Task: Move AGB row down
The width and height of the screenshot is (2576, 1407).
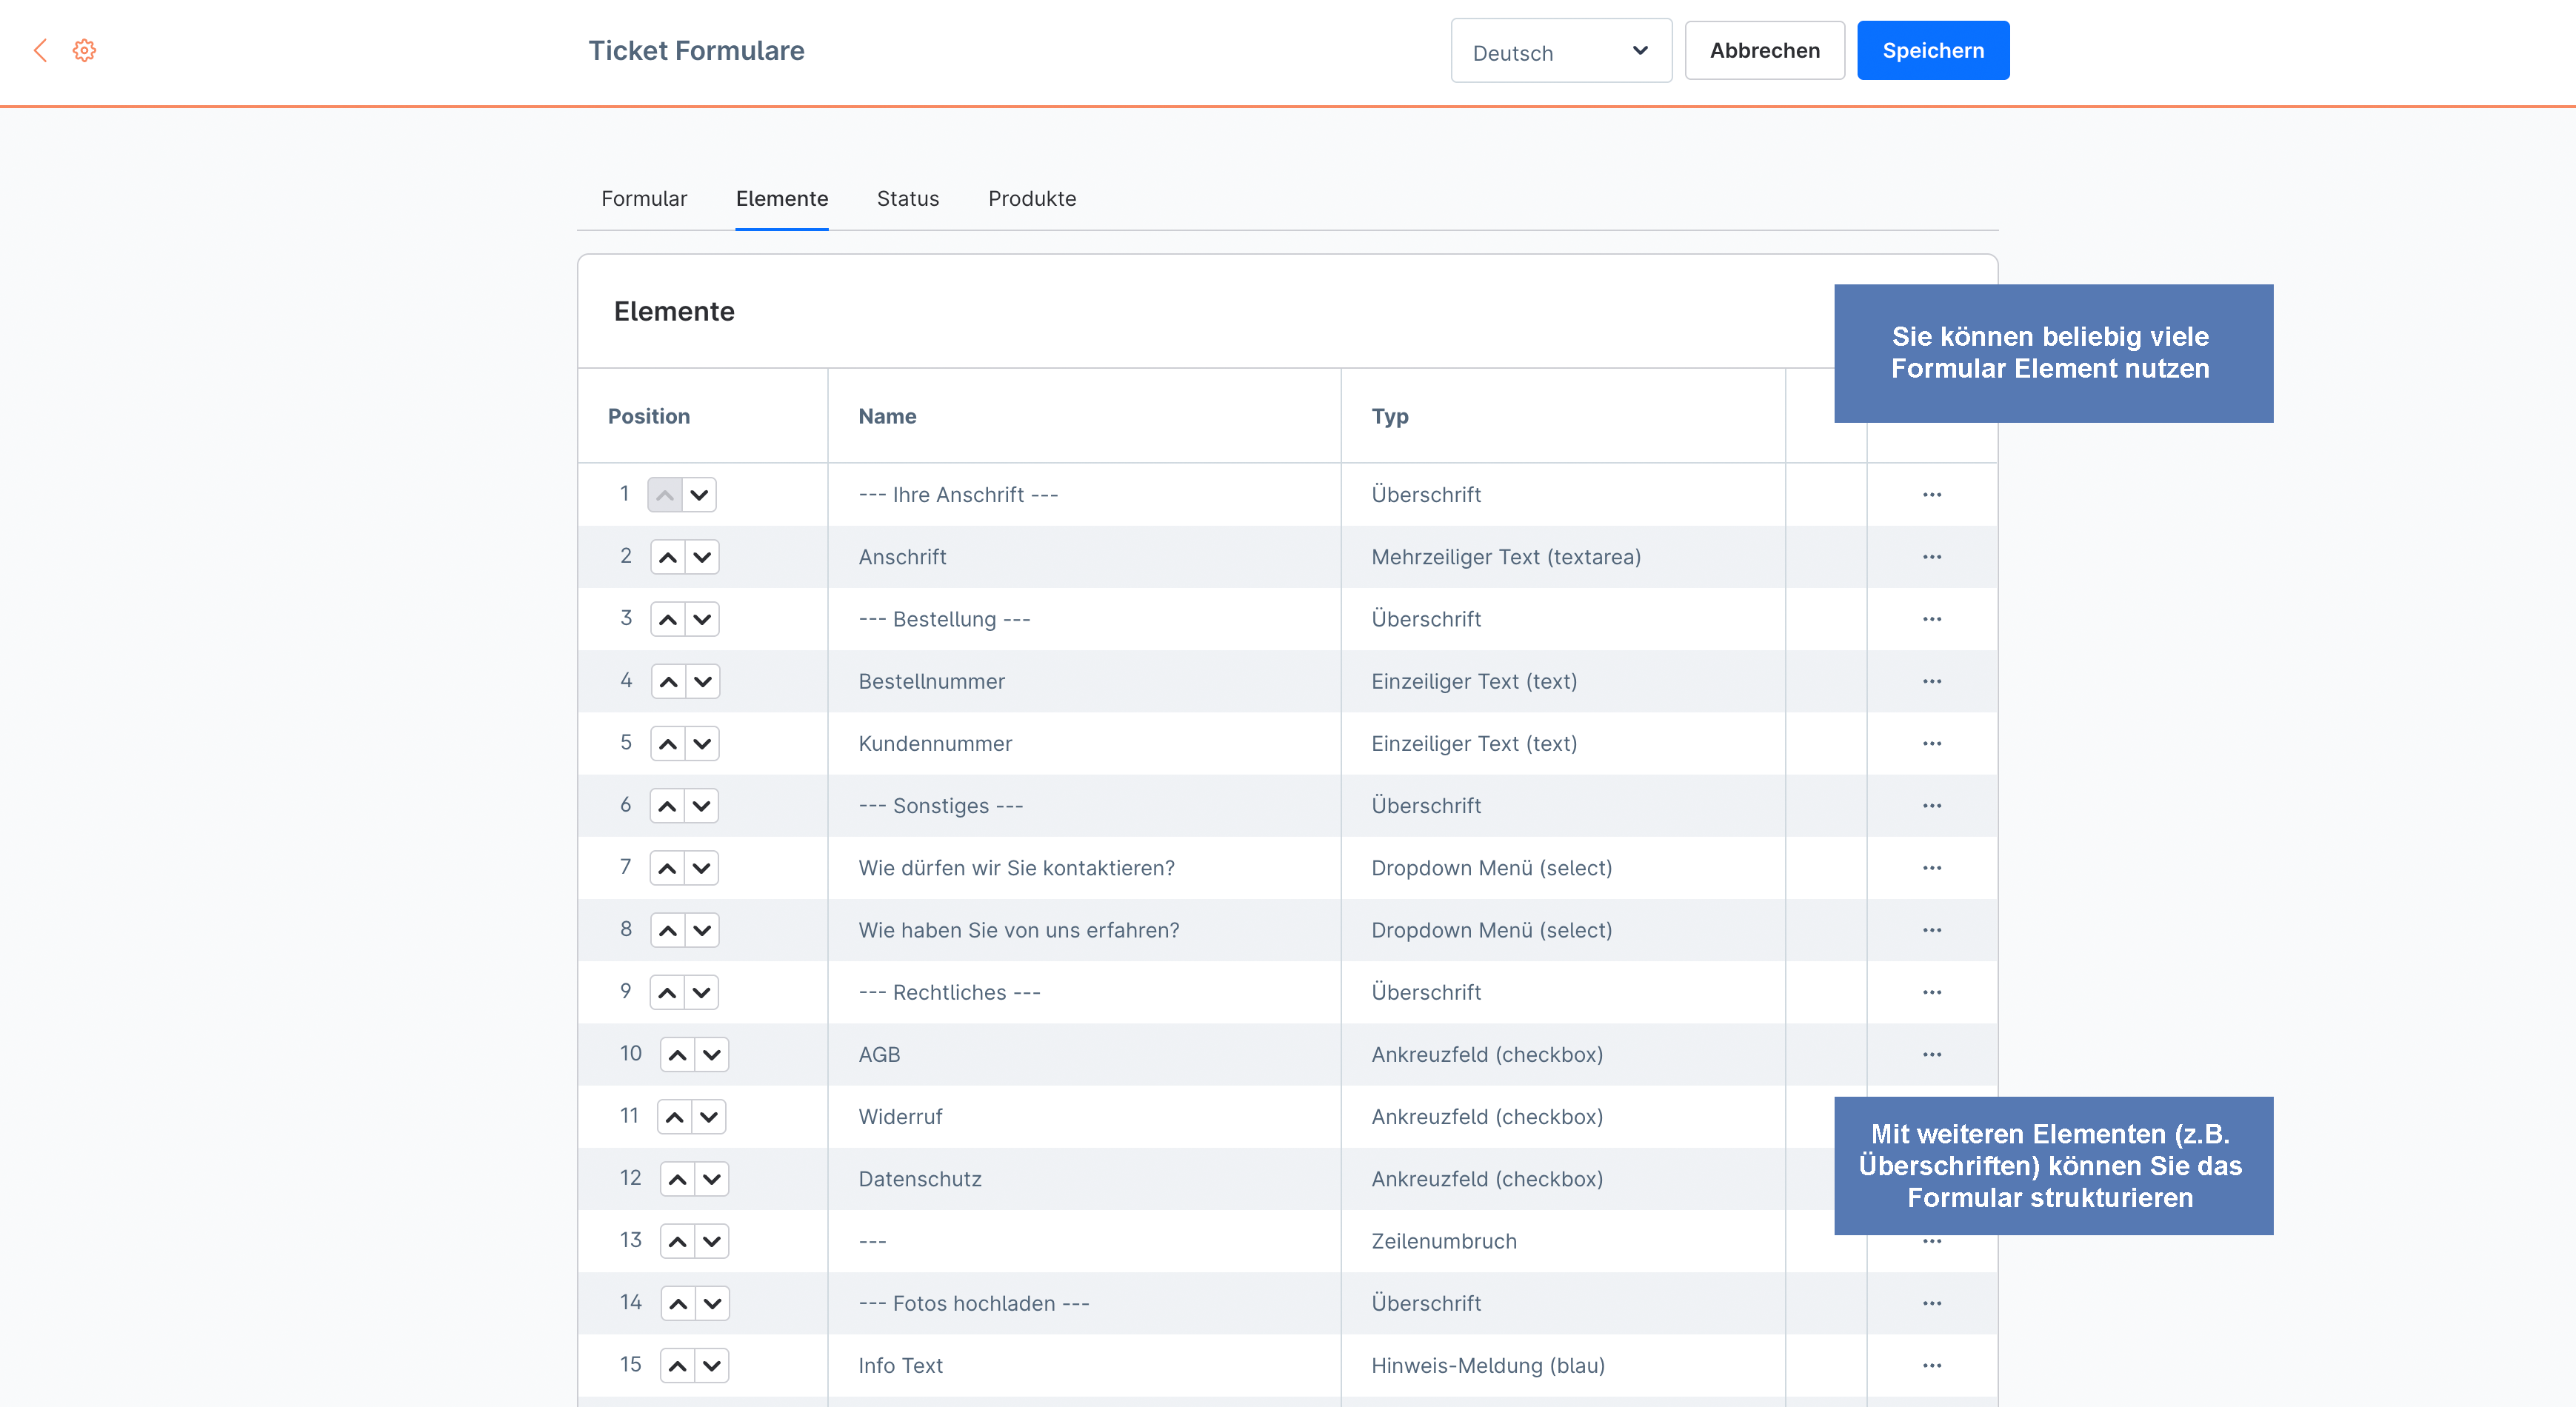Action: (711, 1054)
